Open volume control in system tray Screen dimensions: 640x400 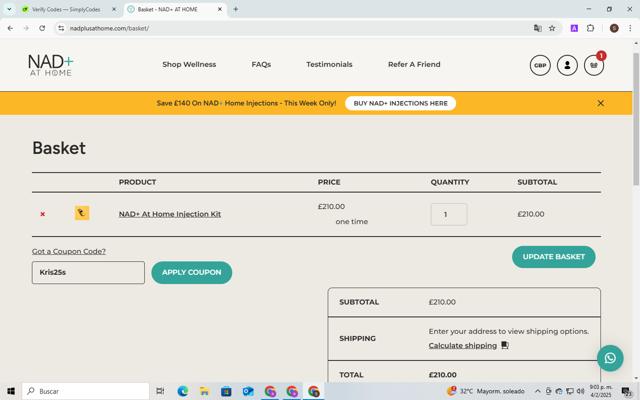pyautogui.click(x=580, y=391)
